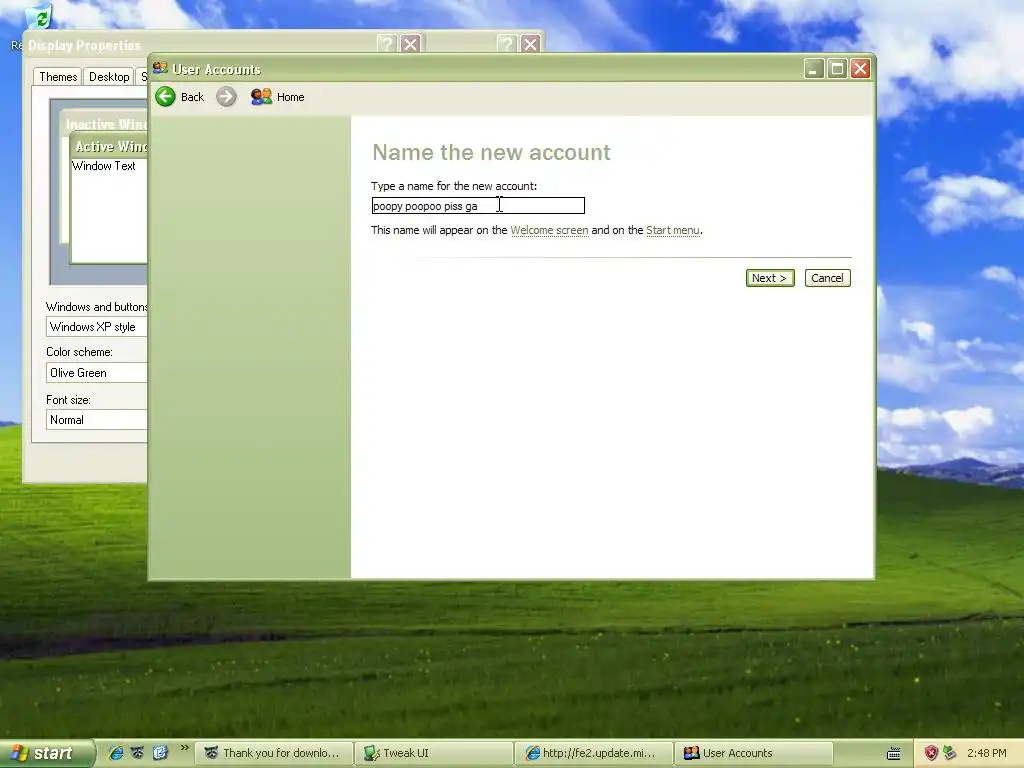Screen dimensions: 1024x768
Task: Click the Cancel button
Action: click(x=827, y=278)
